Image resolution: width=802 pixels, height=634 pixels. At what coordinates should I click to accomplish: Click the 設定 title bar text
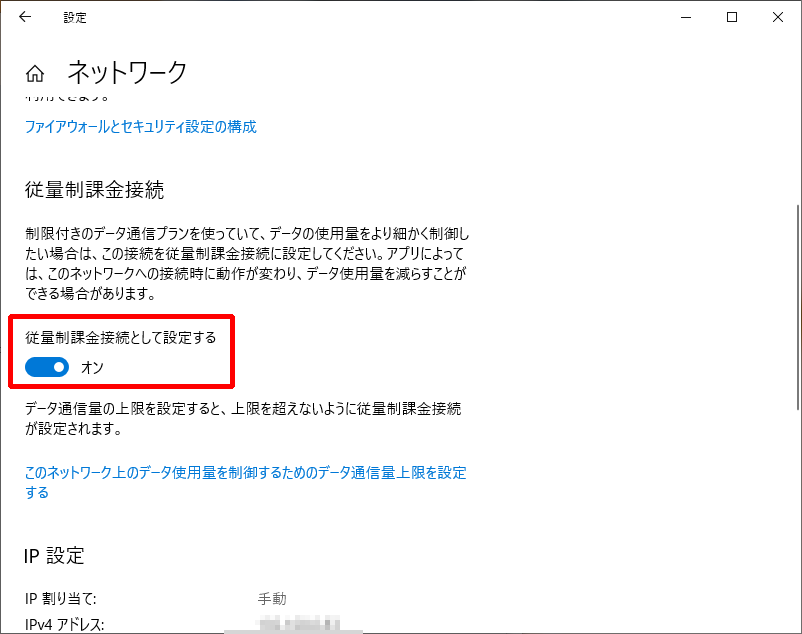coord(75,17)
